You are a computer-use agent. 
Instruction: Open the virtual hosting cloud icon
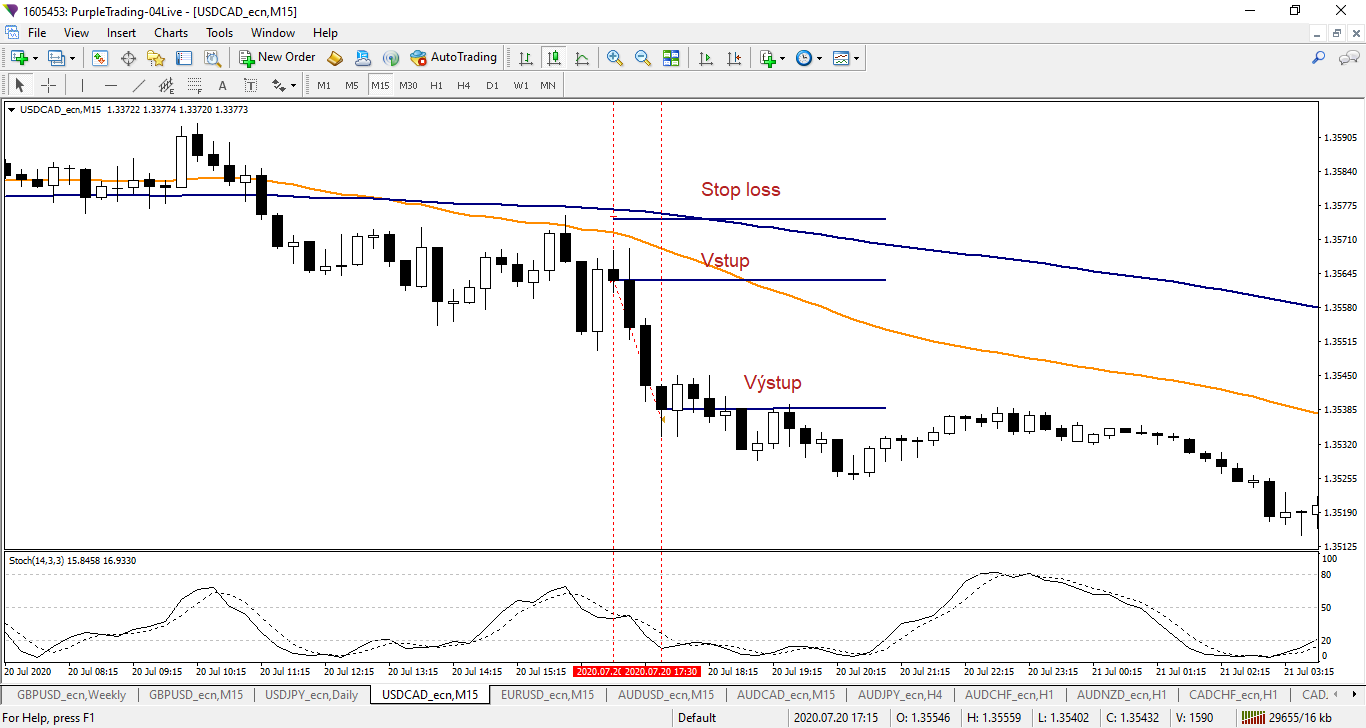click(363, 58)
